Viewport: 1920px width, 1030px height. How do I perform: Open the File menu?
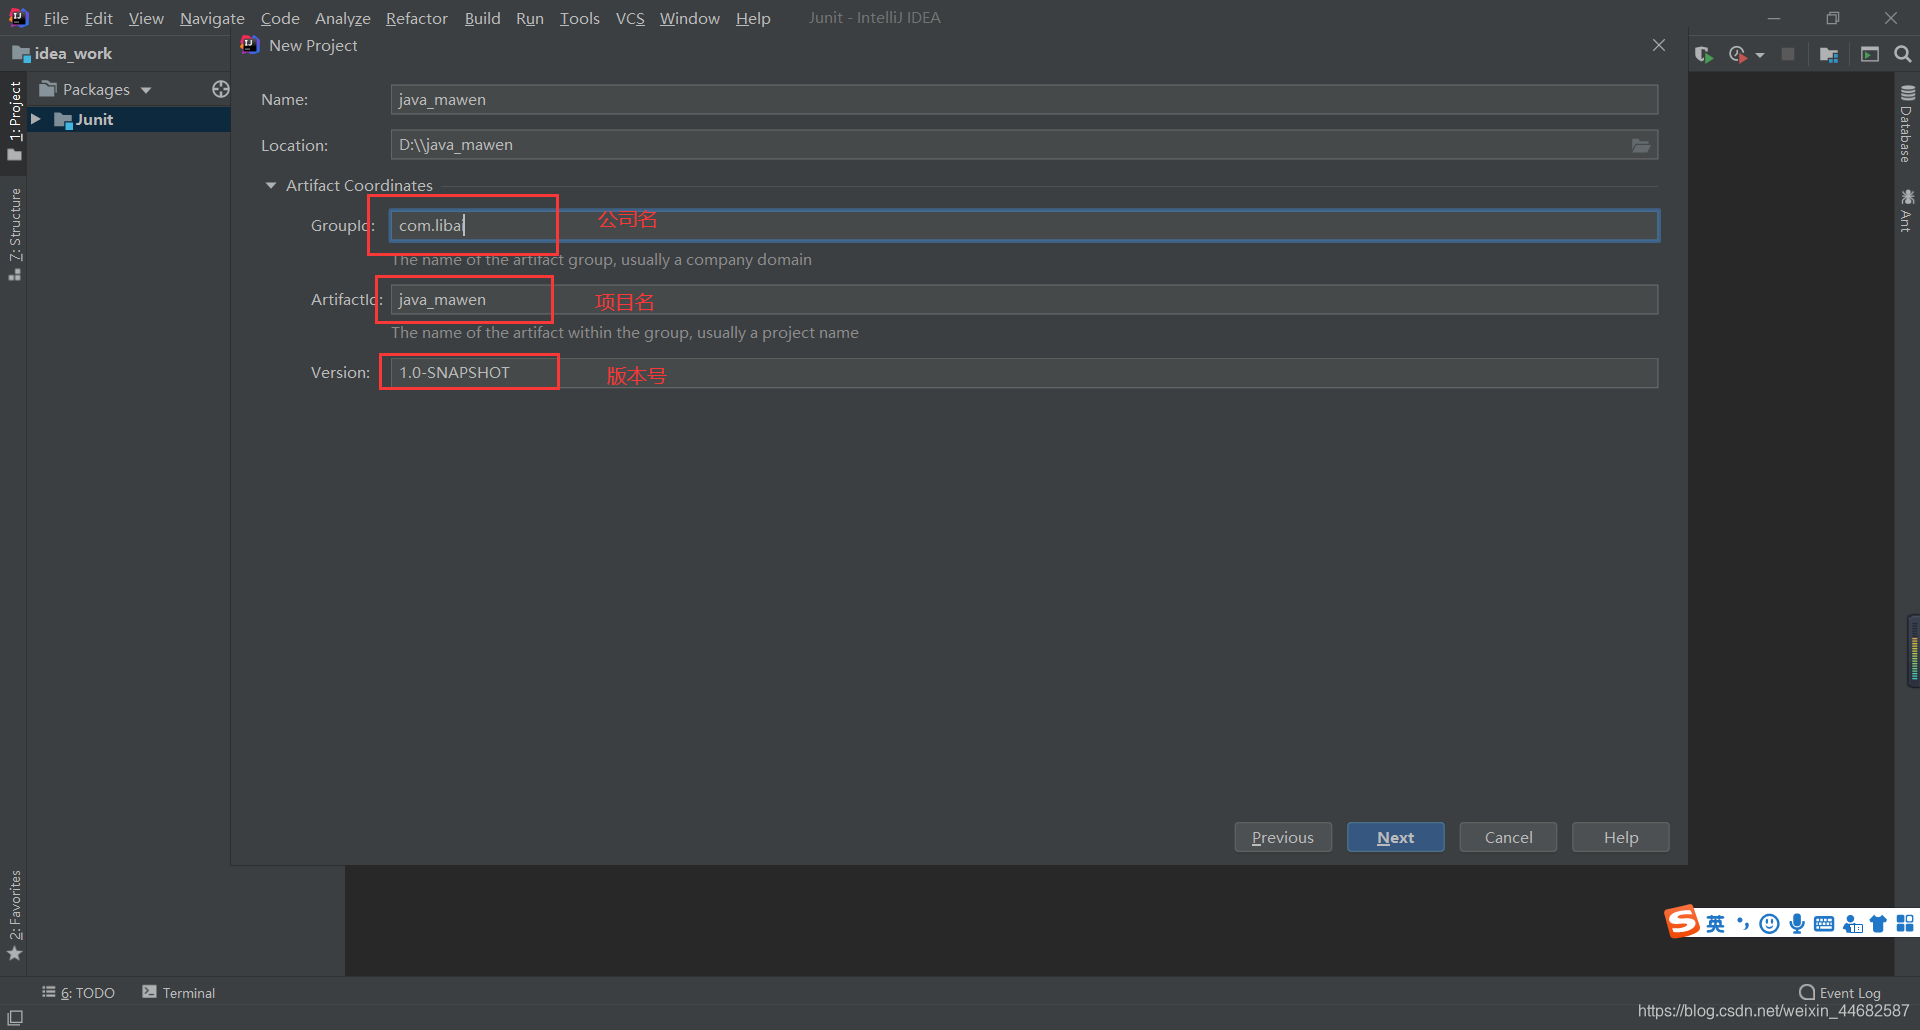point(56,18)
